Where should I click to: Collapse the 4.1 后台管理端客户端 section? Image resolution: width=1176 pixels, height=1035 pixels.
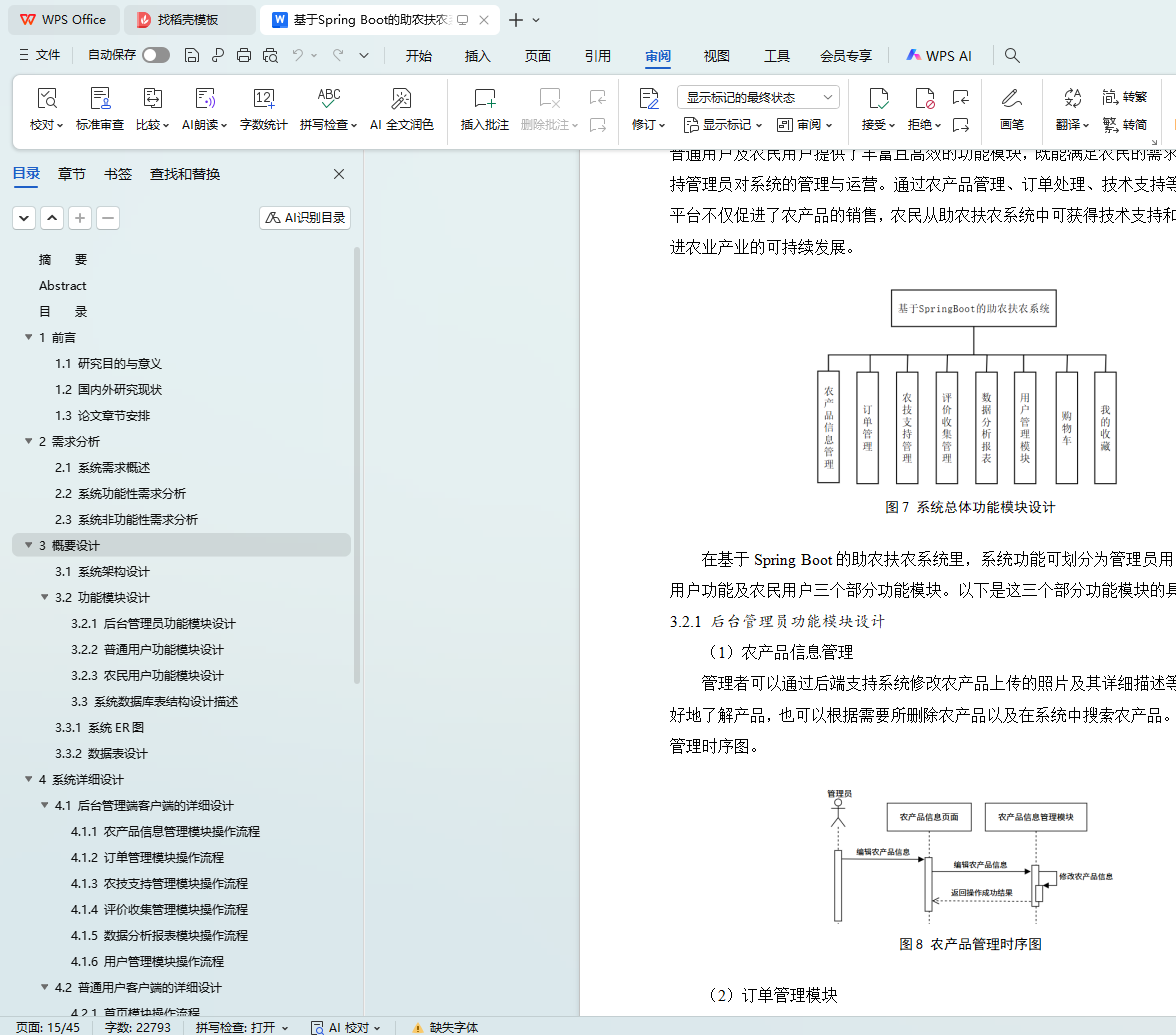[x=45, y=805]
